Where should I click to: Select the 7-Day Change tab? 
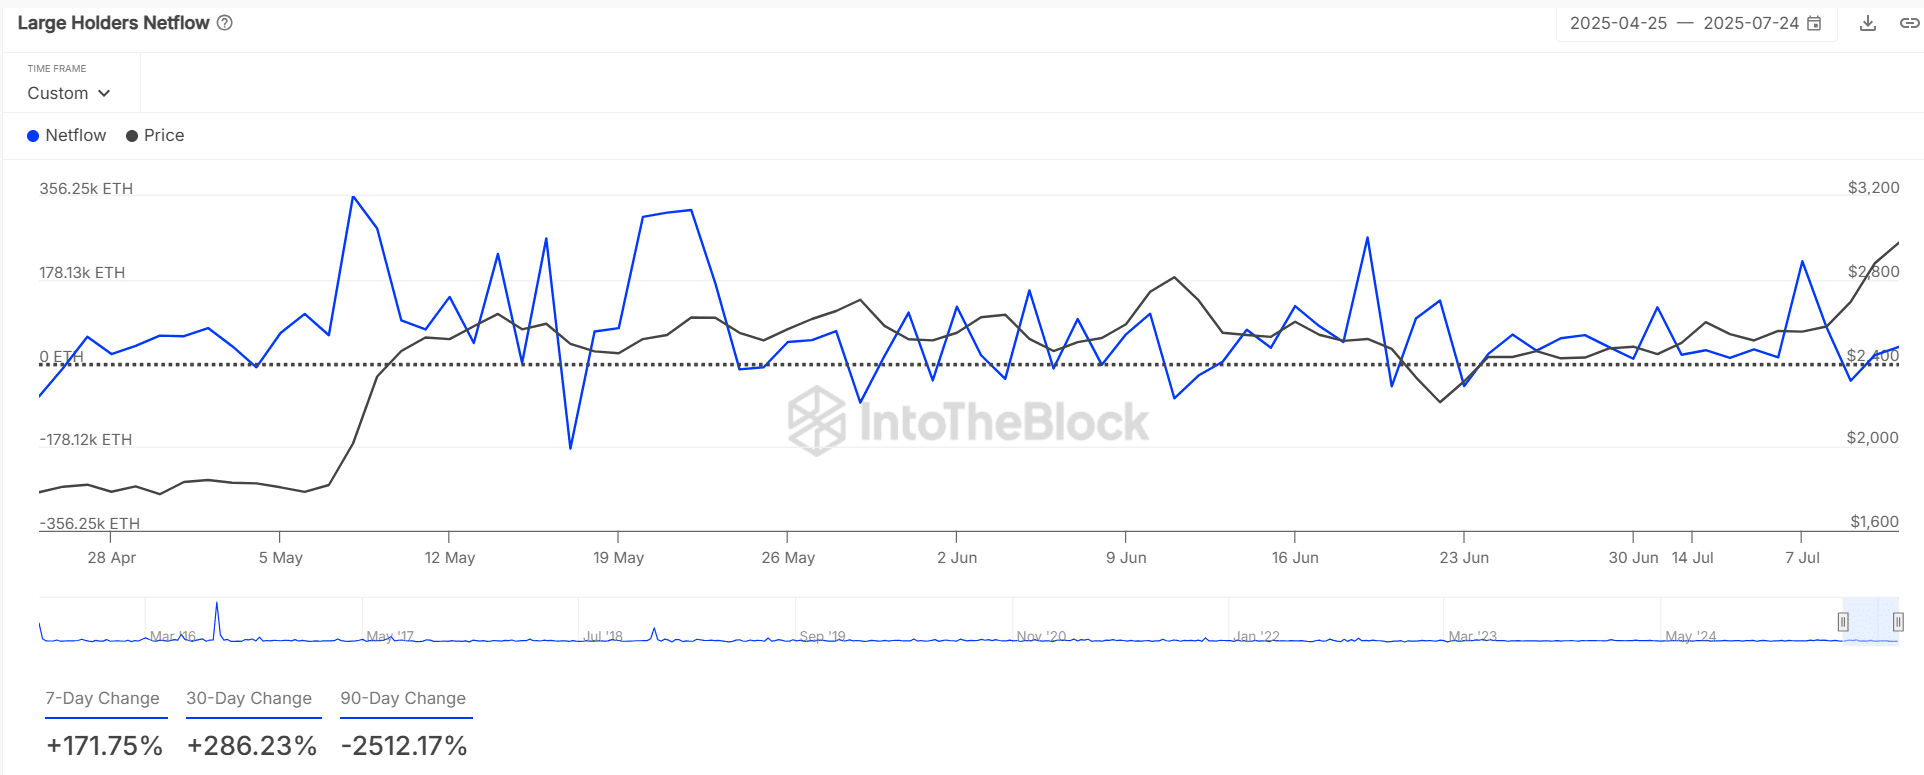(102, 698)
